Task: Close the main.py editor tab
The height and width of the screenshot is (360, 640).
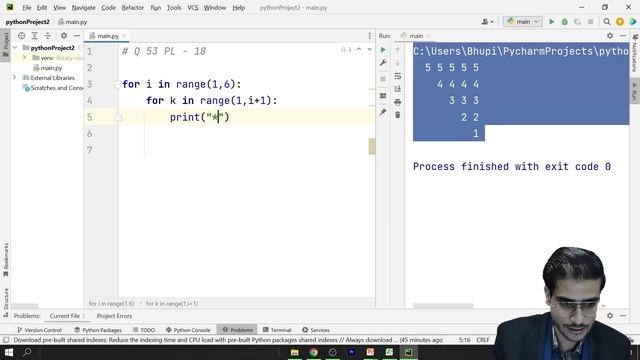Action: pos(124,36)
